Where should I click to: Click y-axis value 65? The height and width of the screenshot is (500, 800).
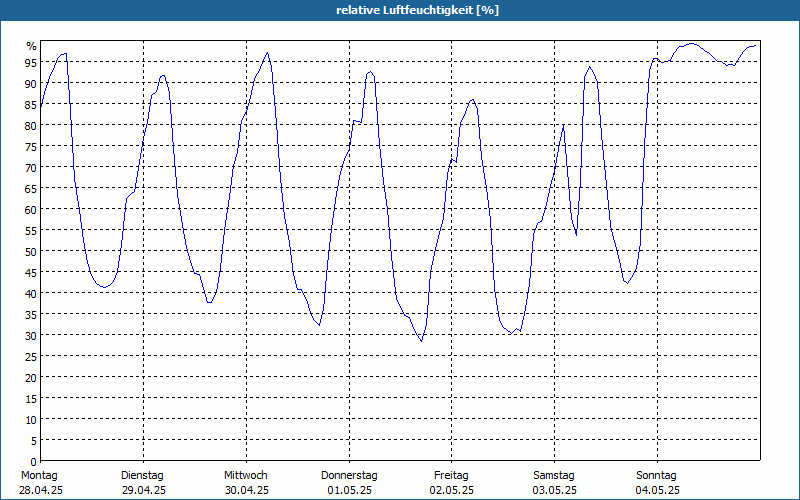click(x=32, y=189)
